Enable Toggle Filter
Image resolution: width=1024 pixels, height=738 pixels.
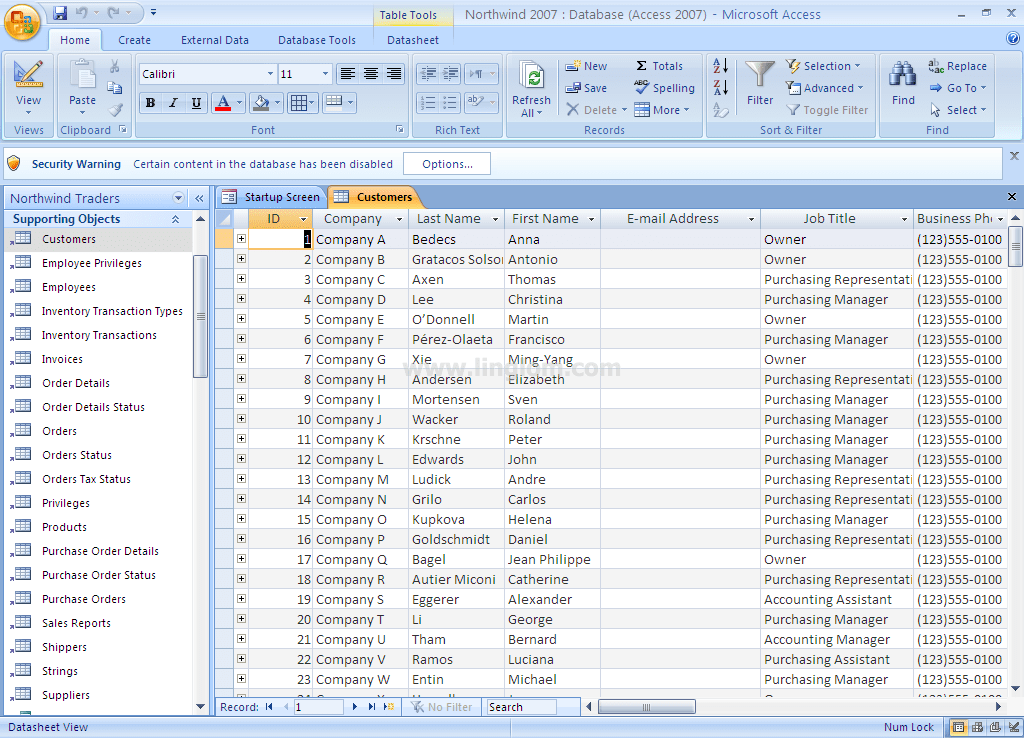click(827, 110)
